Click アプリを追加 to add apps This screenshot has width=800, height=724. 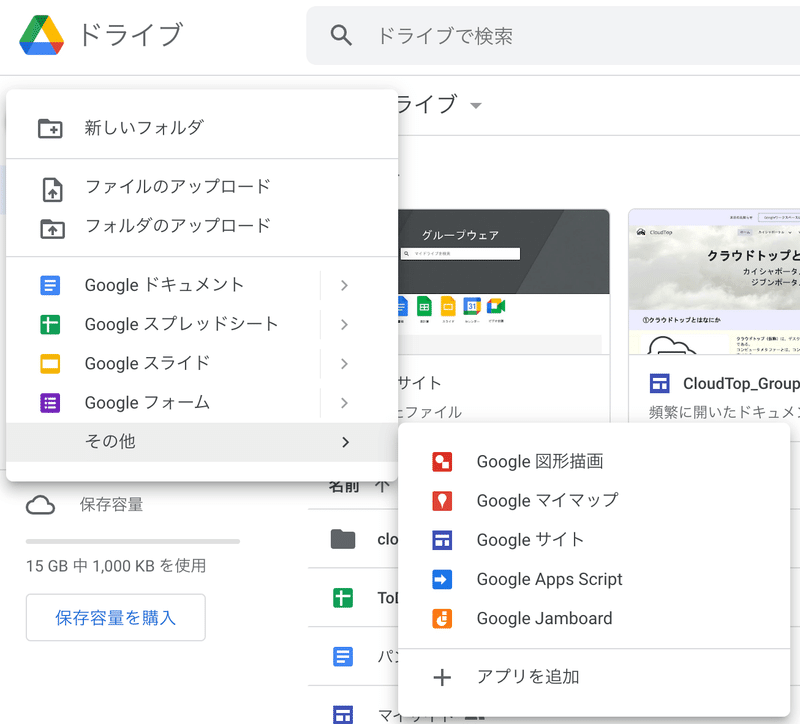pyautogui.click(x=527, y=677)
